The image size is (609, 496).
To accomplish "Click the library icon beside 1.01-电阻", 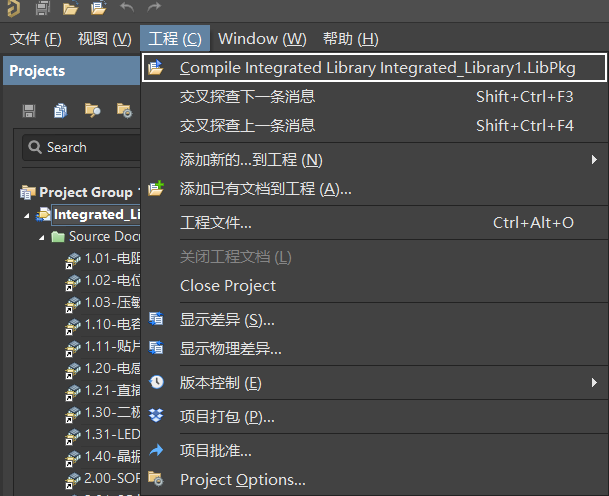I will point(73,260).
